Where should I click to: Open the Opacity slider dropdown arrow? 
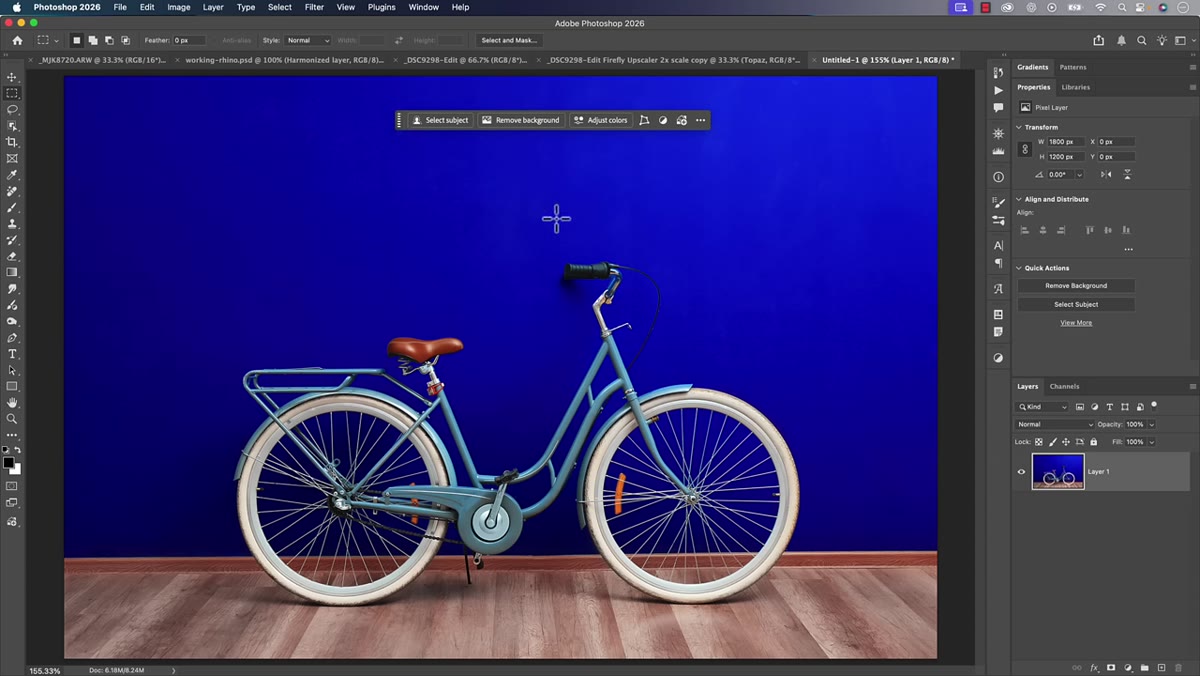click(1151, 424)
